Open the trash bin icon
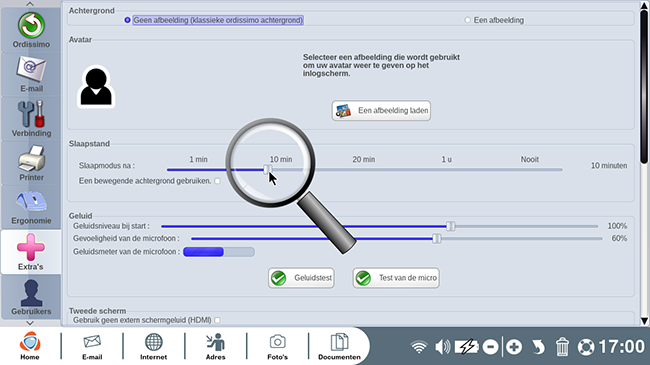650x365 pixels. (562, 346)
